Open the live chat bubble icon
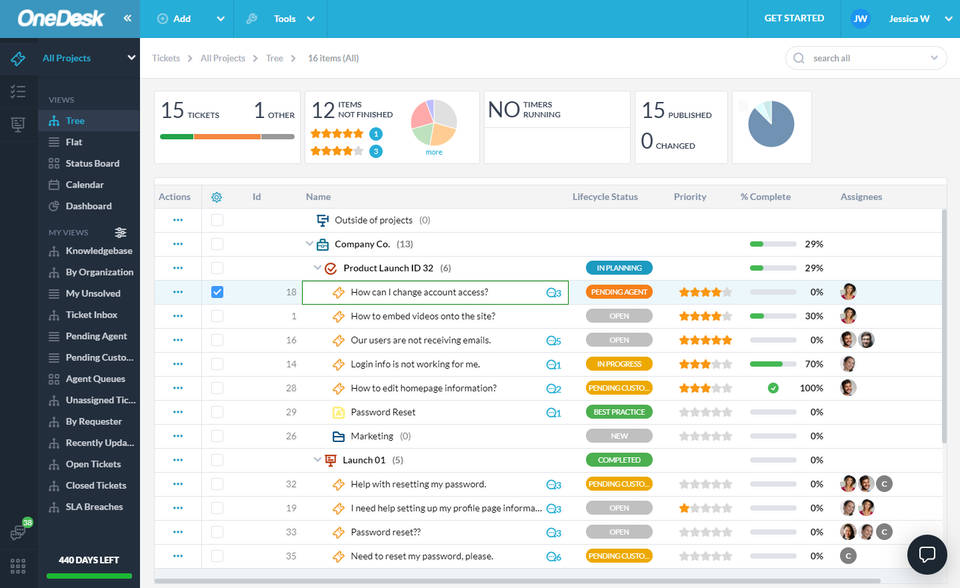The height and width of the screenshot is (588, 960). [926, 554]
